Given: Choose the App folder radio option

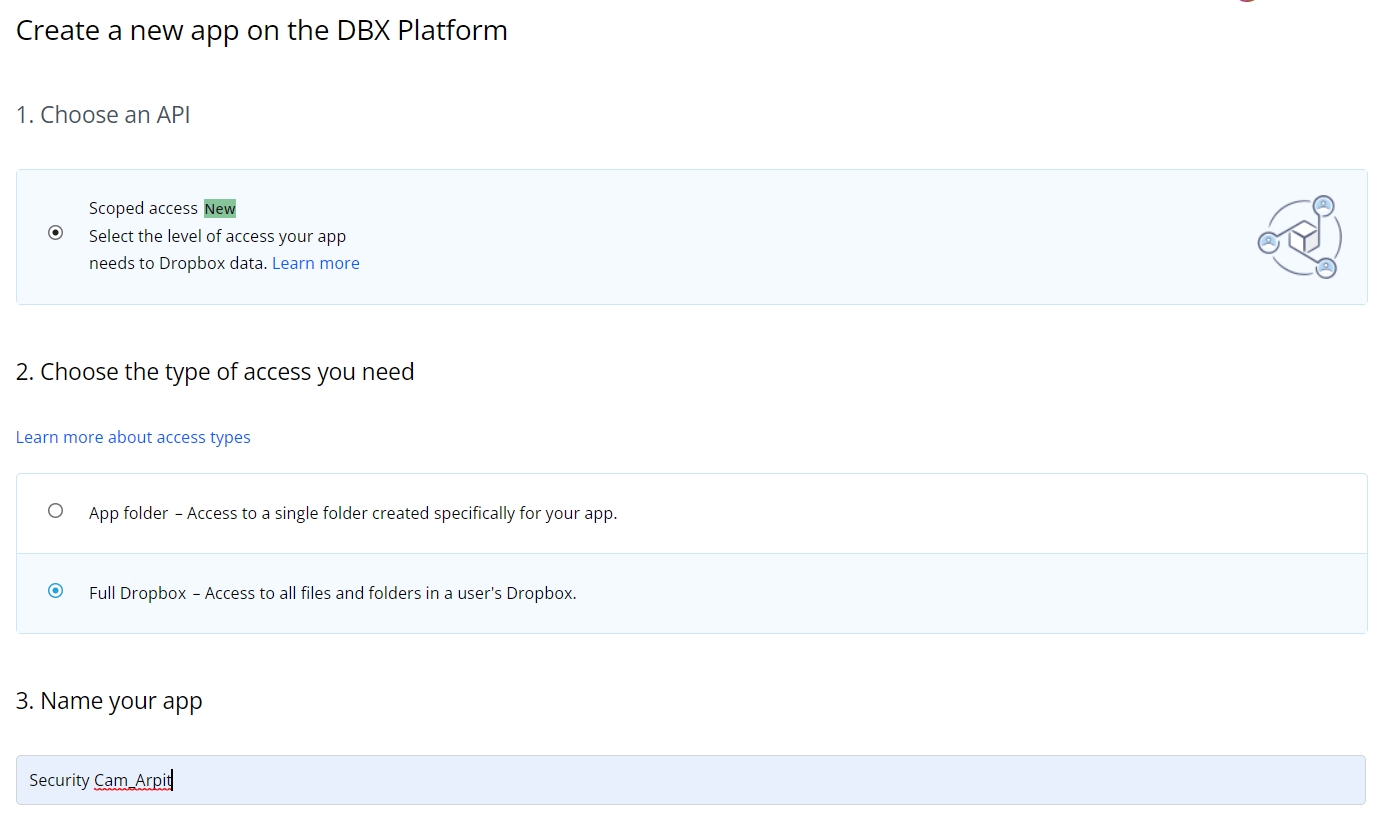Looking at the screenshot, I should coord(56,511).
